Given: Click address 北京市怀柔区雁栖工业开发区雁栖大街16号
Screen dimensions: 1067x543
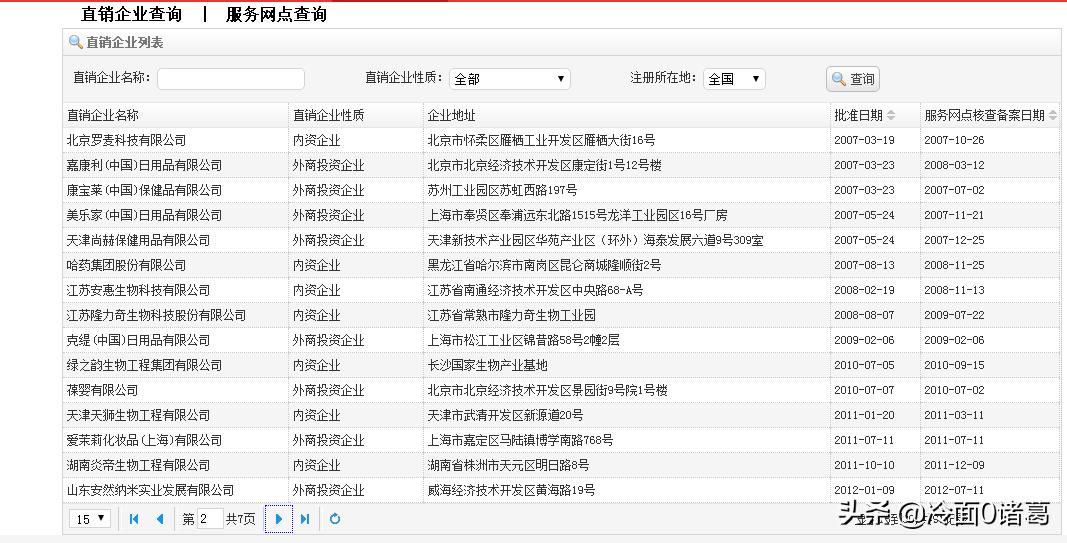Looking at the screenshot, I should tap(541, 140).
